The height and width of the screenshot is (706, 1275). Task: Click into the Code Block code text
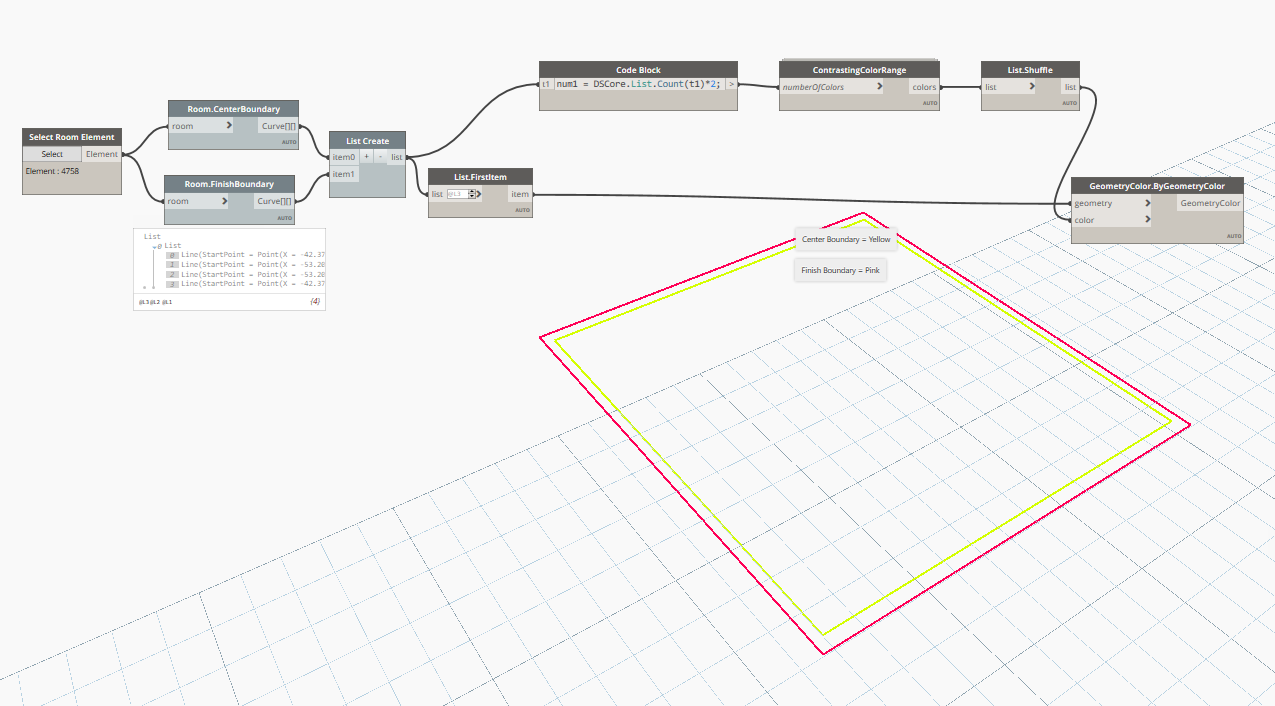click(x=638, y=85)
